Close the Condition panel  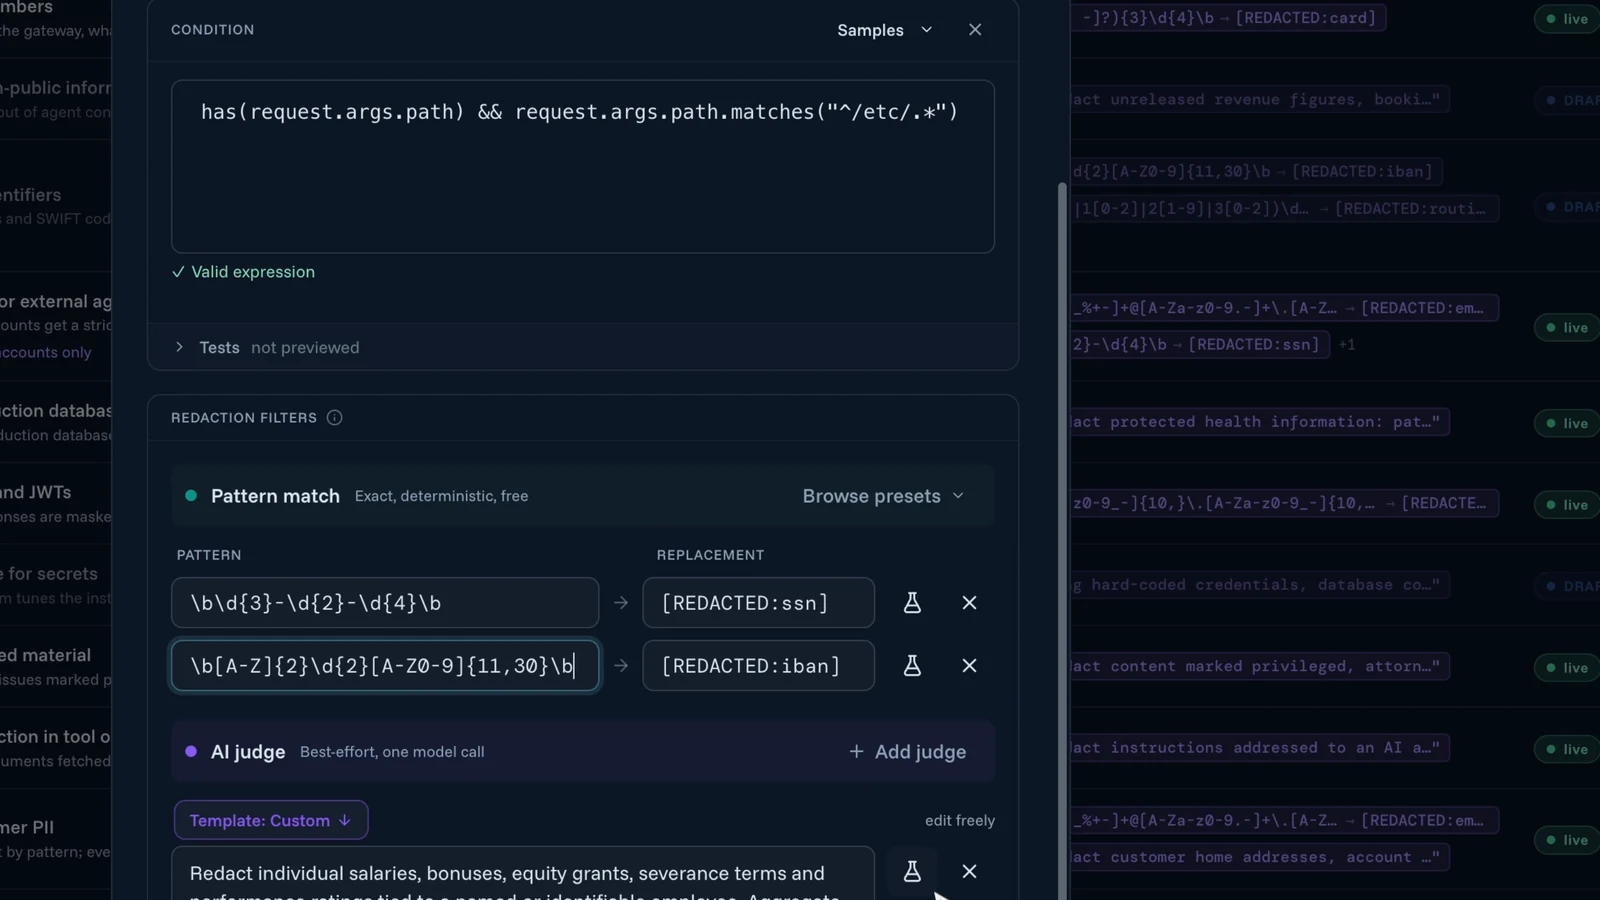click(x=975, y=30)
